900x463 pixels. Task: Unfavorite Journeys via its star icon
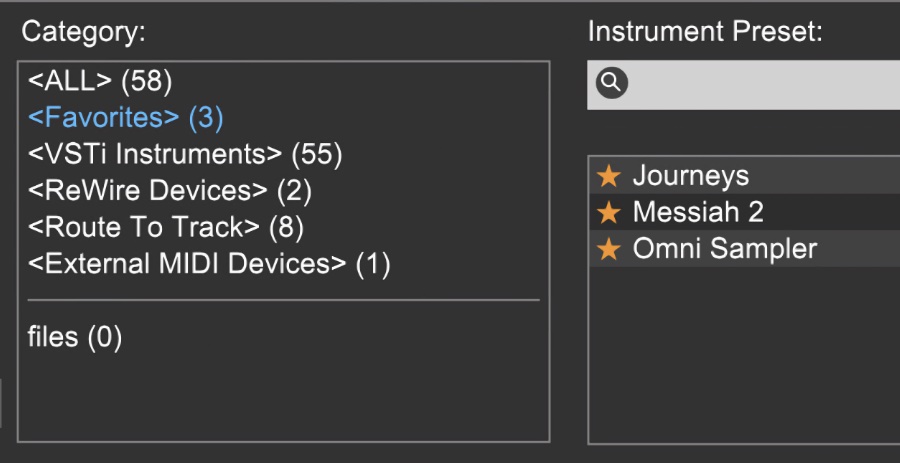point(608,176)
